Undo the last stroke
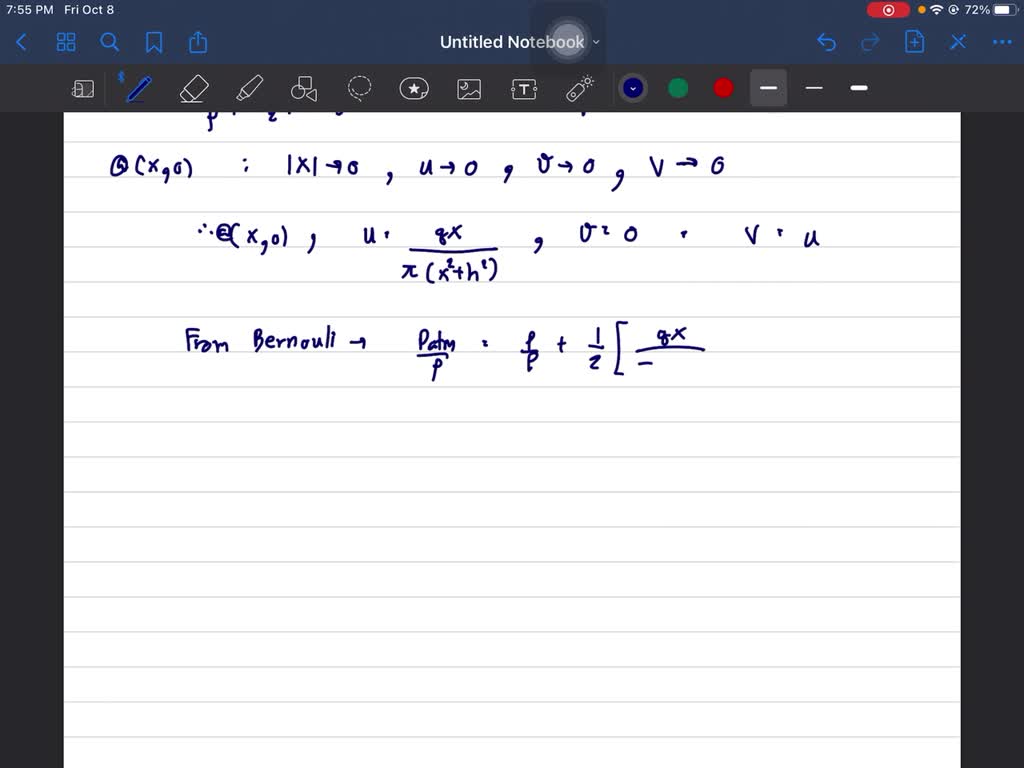Image resolution: width=1024 pixels, height=768 pixels. 826,42
